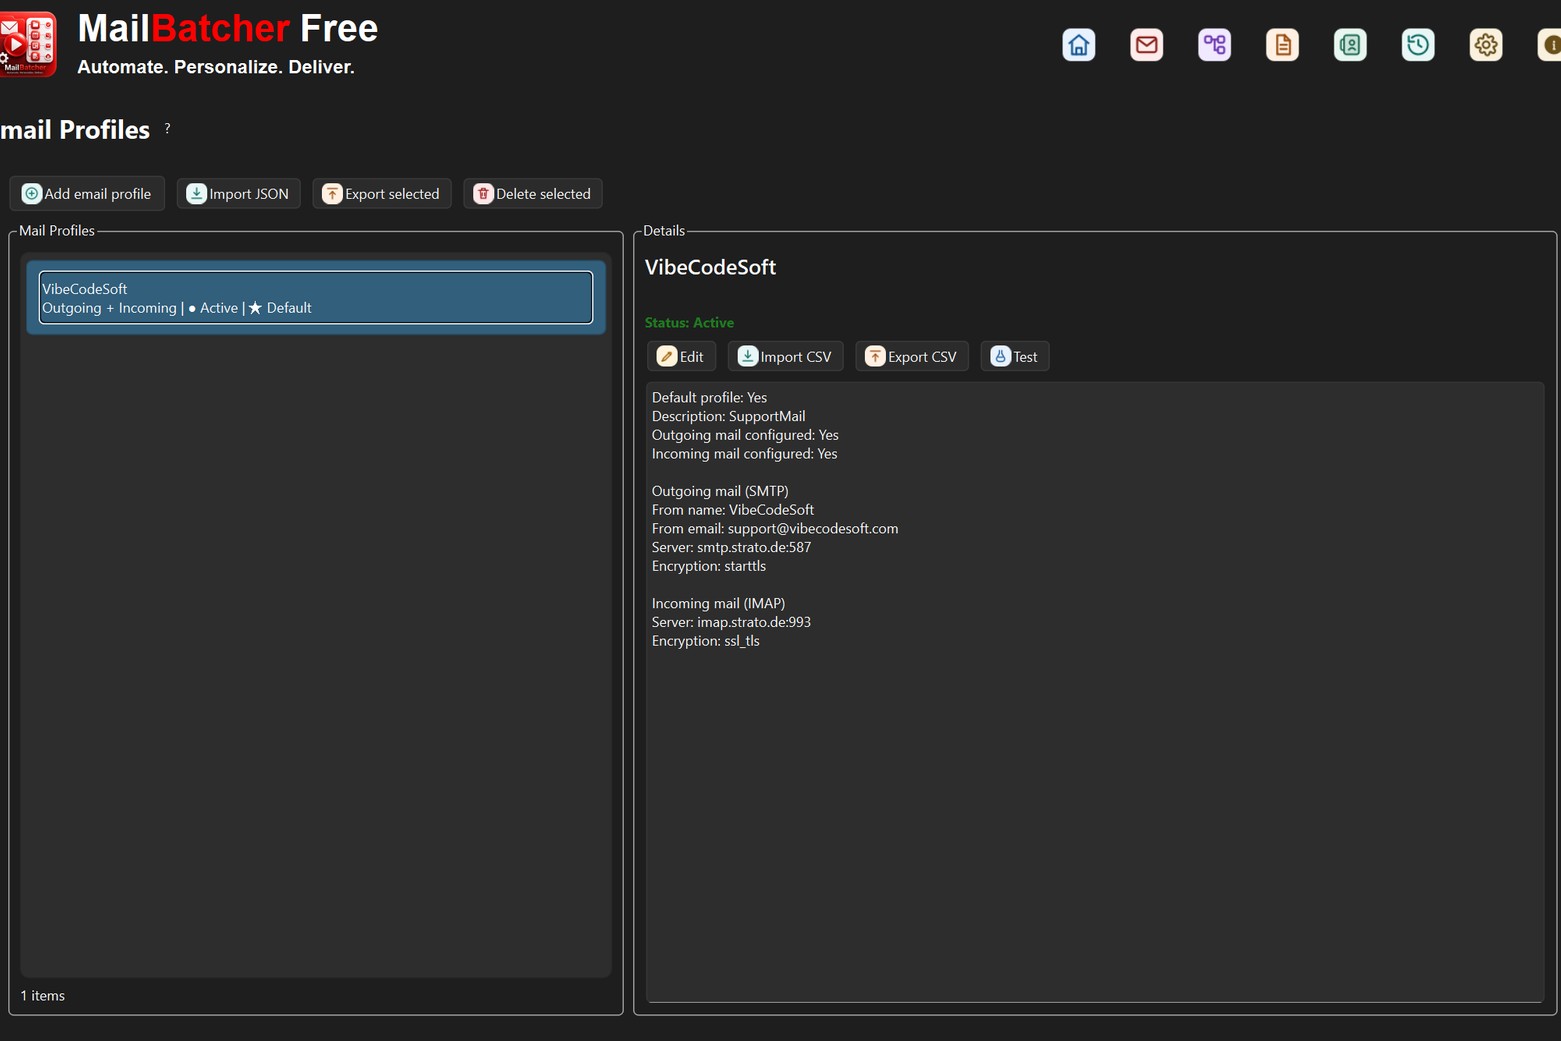The image size is (1561, 1041).
Task: Click the Default profile: Yes line
Action: 709,398
